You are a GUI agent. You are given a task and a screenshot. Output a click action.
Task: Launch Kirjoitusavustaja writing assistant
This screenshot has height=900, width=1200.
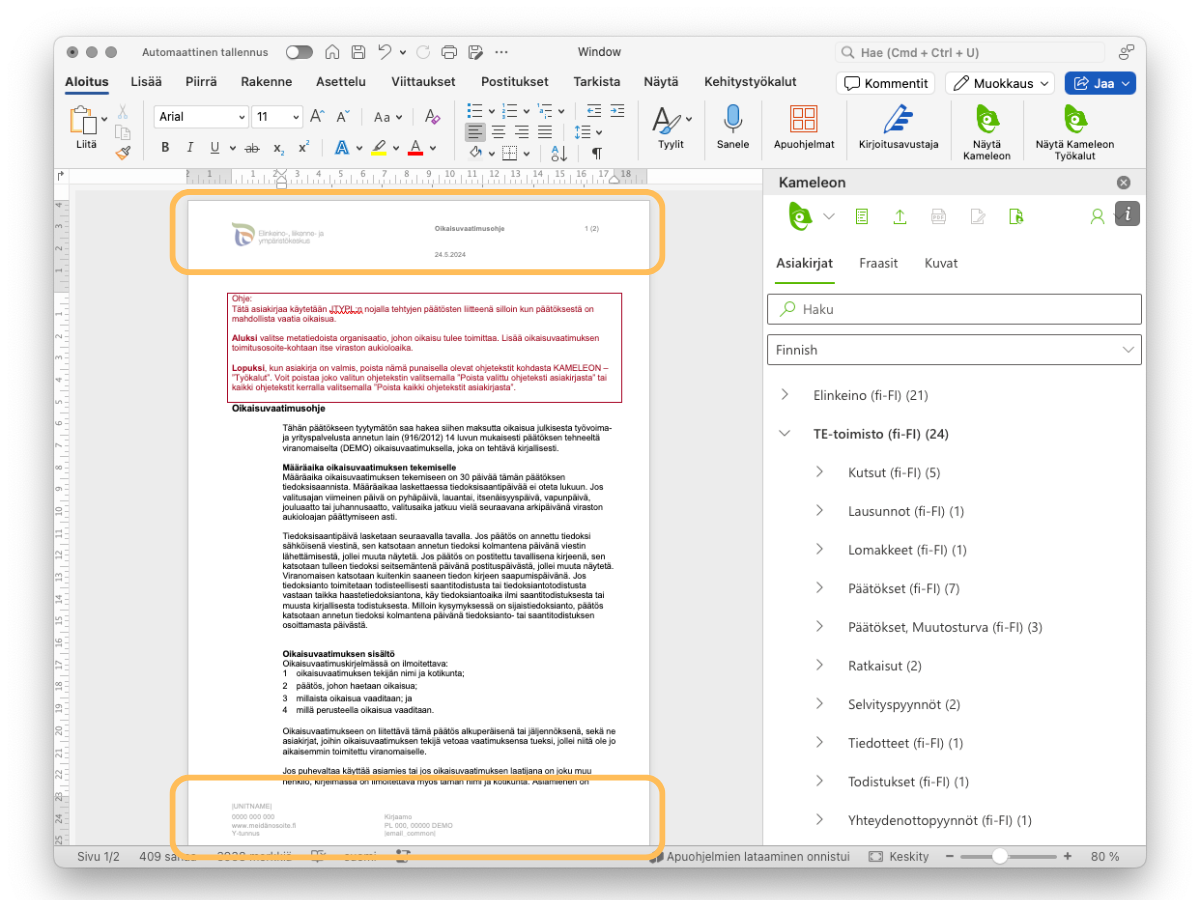coord(898,128)
